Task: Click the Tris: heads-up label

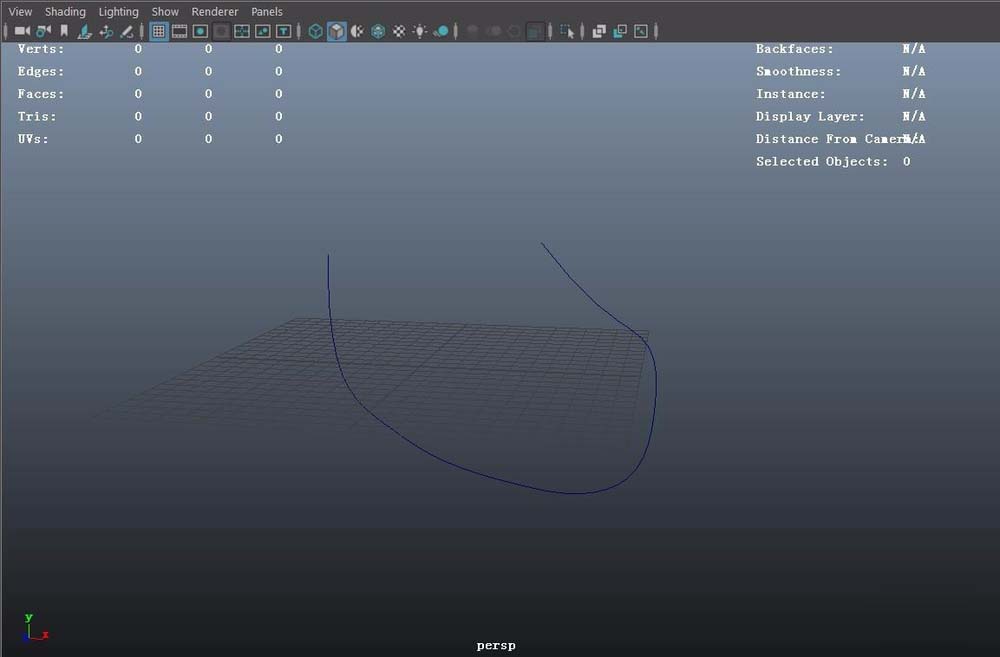Action: tap(37, 116)
